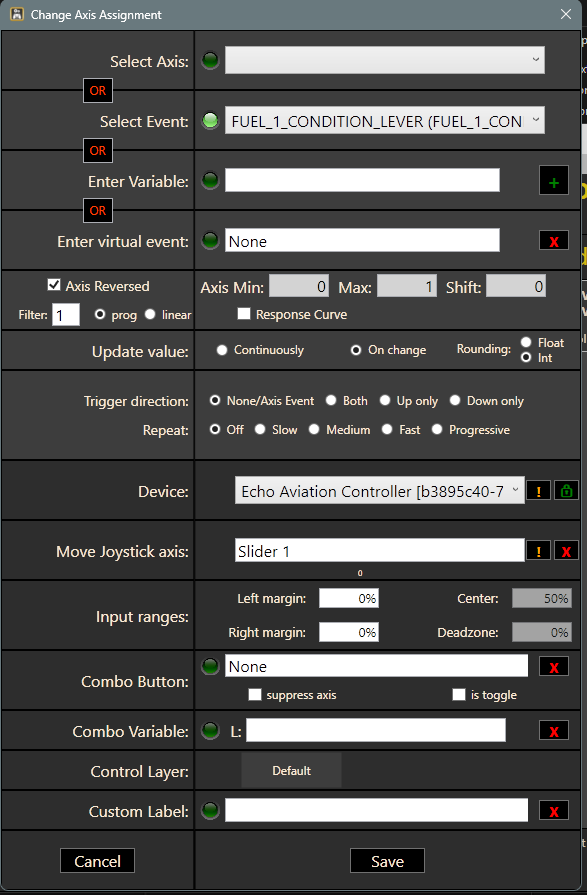Screen dimensions: 587x895
Task: Click the Combo Button LED indicator
Action: (x=210, y=666)
